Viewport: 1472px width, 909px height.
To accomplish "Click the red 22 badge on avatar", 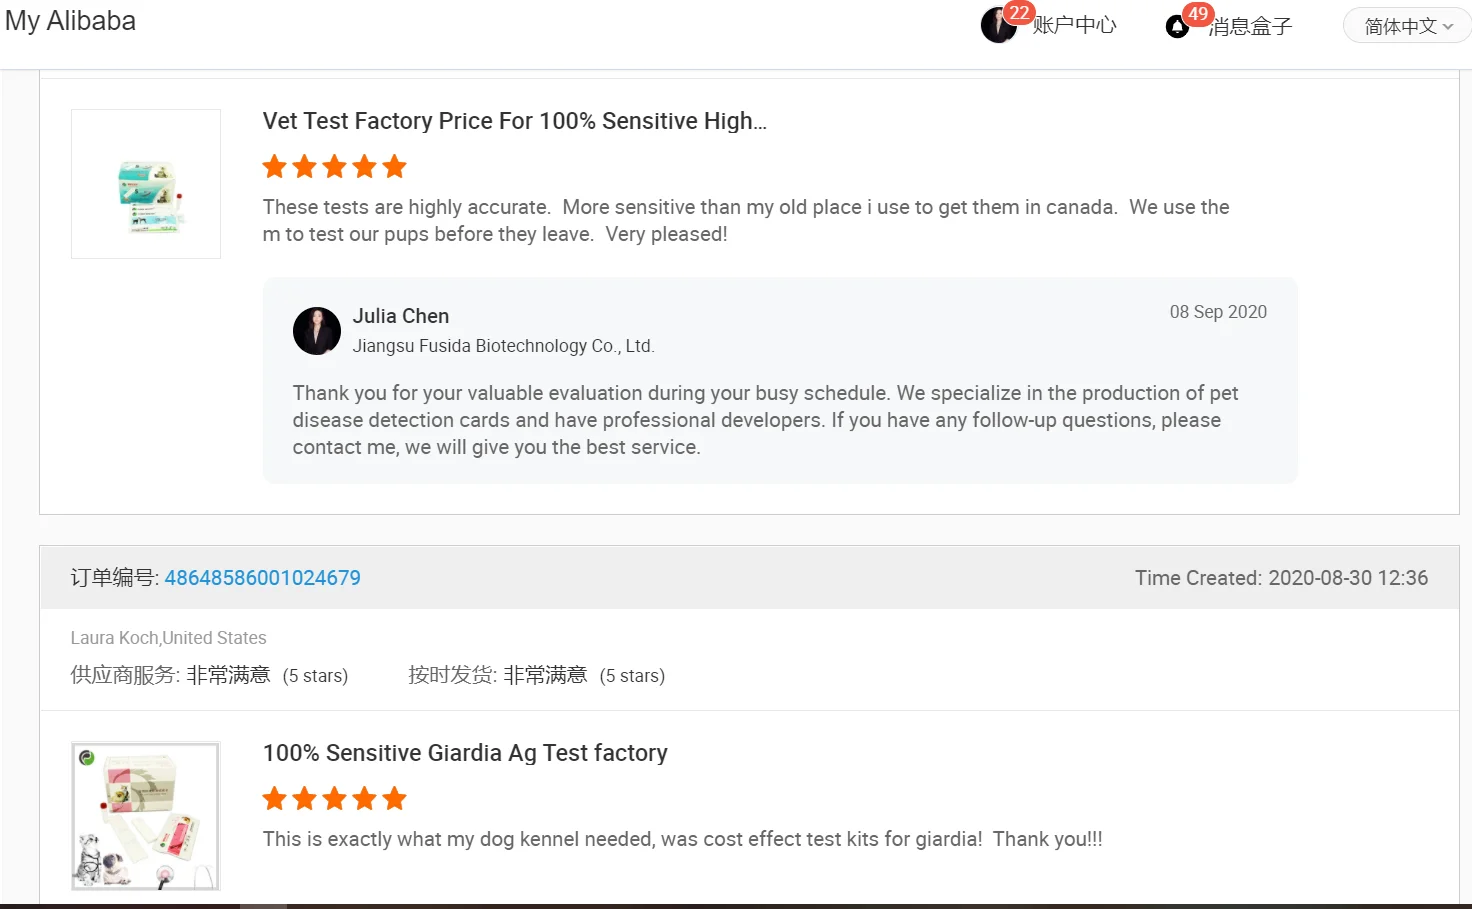I will tap(1019, 13).
